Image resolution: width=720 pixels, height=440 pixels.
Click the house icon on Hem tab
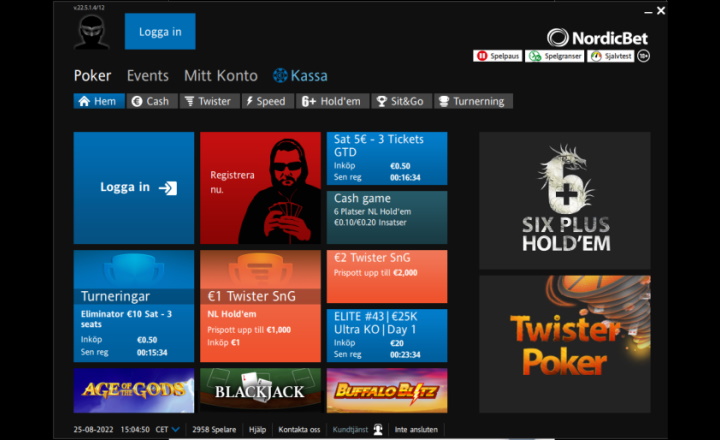(84, 101)
